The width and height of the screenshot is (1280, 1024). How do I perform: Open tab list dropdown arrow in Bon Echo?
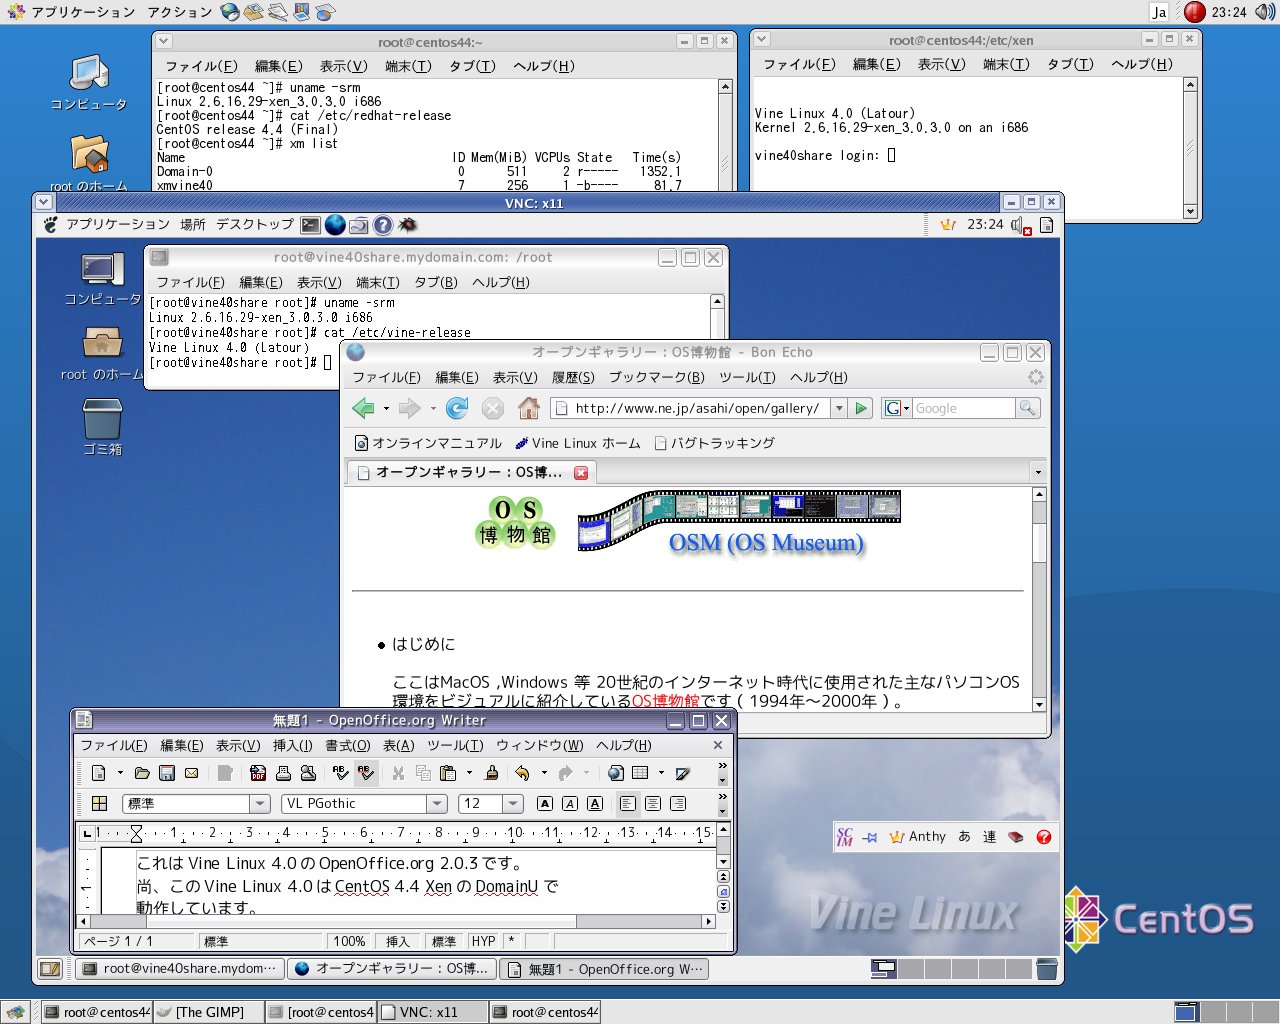point(1038,472)
